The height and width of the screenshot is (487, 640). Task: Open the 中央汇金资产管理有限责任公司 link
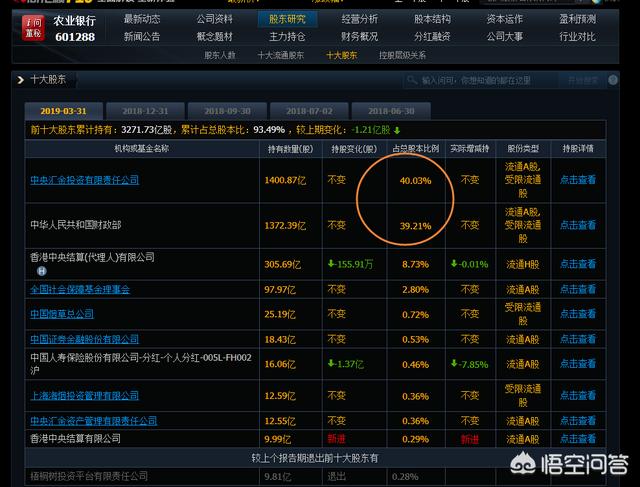[93, 421]
